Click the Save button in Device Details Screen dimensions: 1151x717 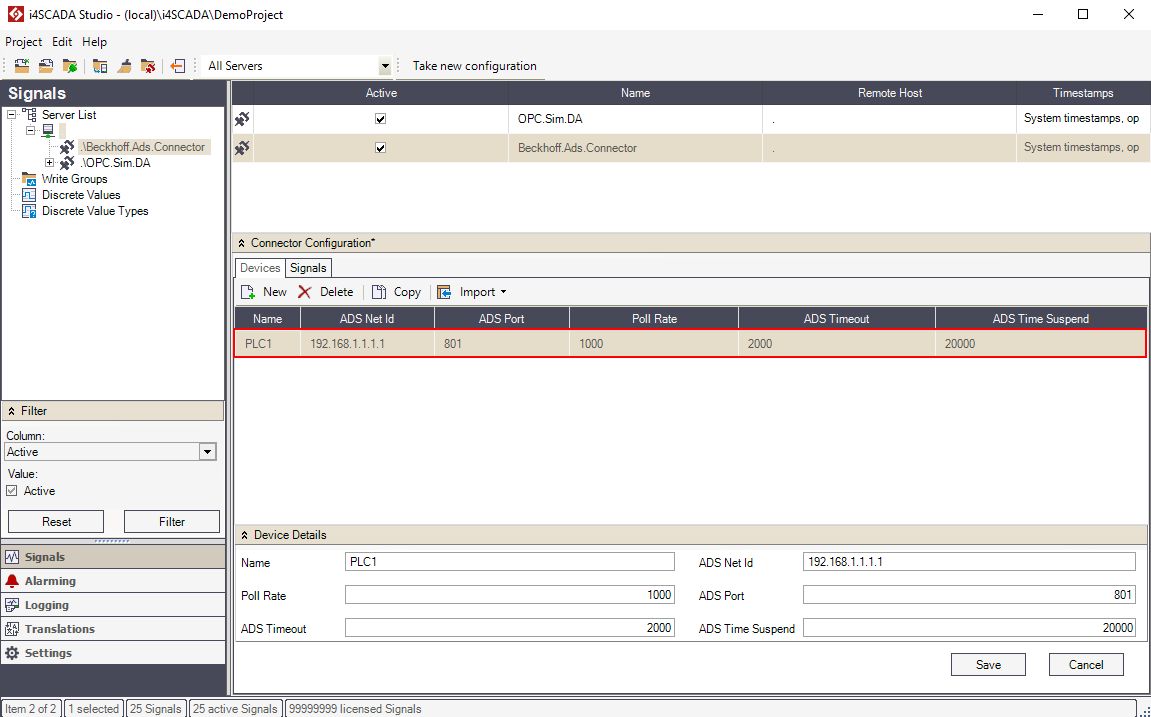[x=988, y=664]
